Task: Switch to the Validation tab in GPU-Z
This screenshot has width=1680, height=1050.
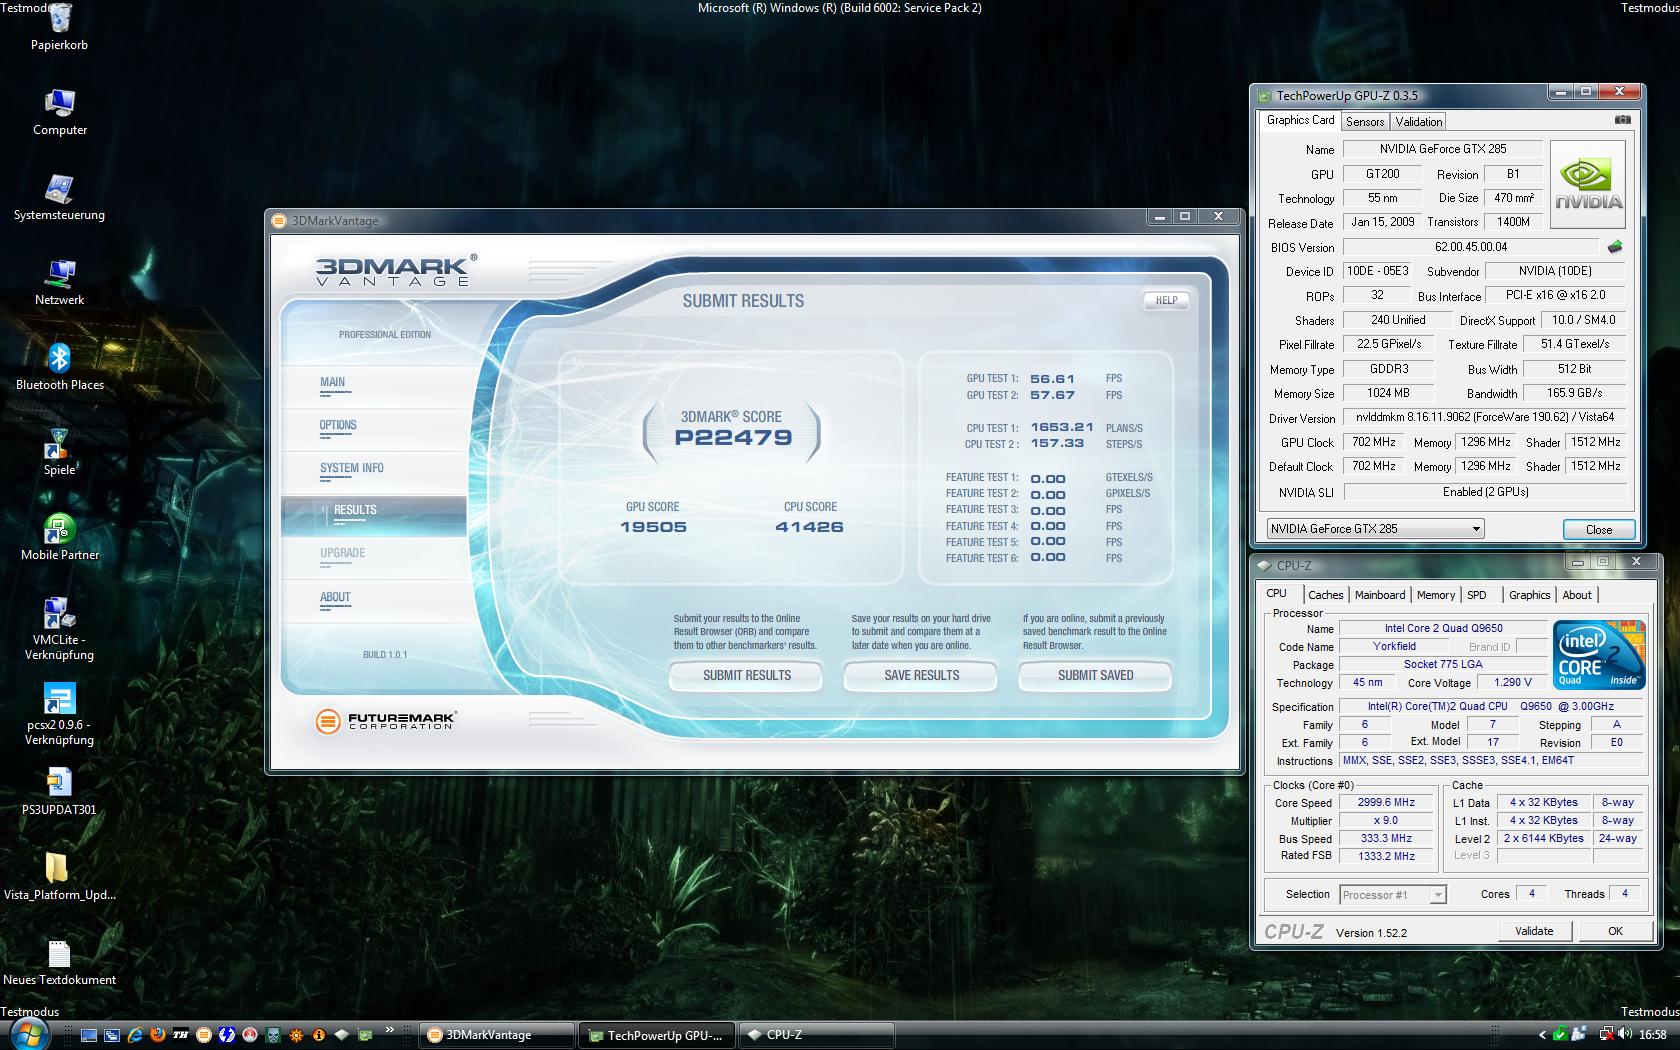Action: pos(1418,122)
